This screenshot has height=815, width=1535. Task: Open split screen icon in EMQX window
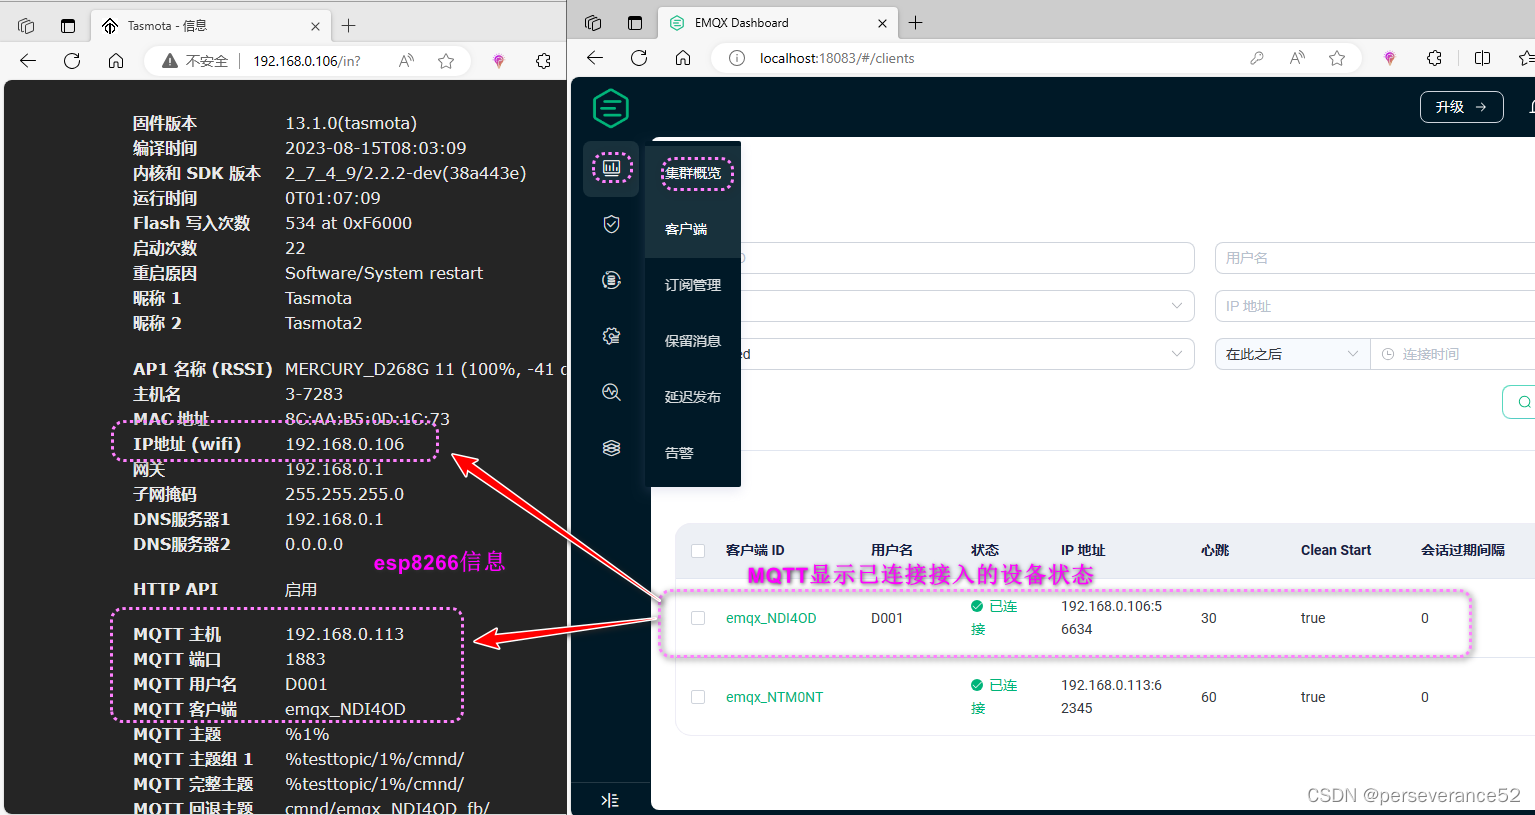pyautogui.click(x=1483, y=58)
